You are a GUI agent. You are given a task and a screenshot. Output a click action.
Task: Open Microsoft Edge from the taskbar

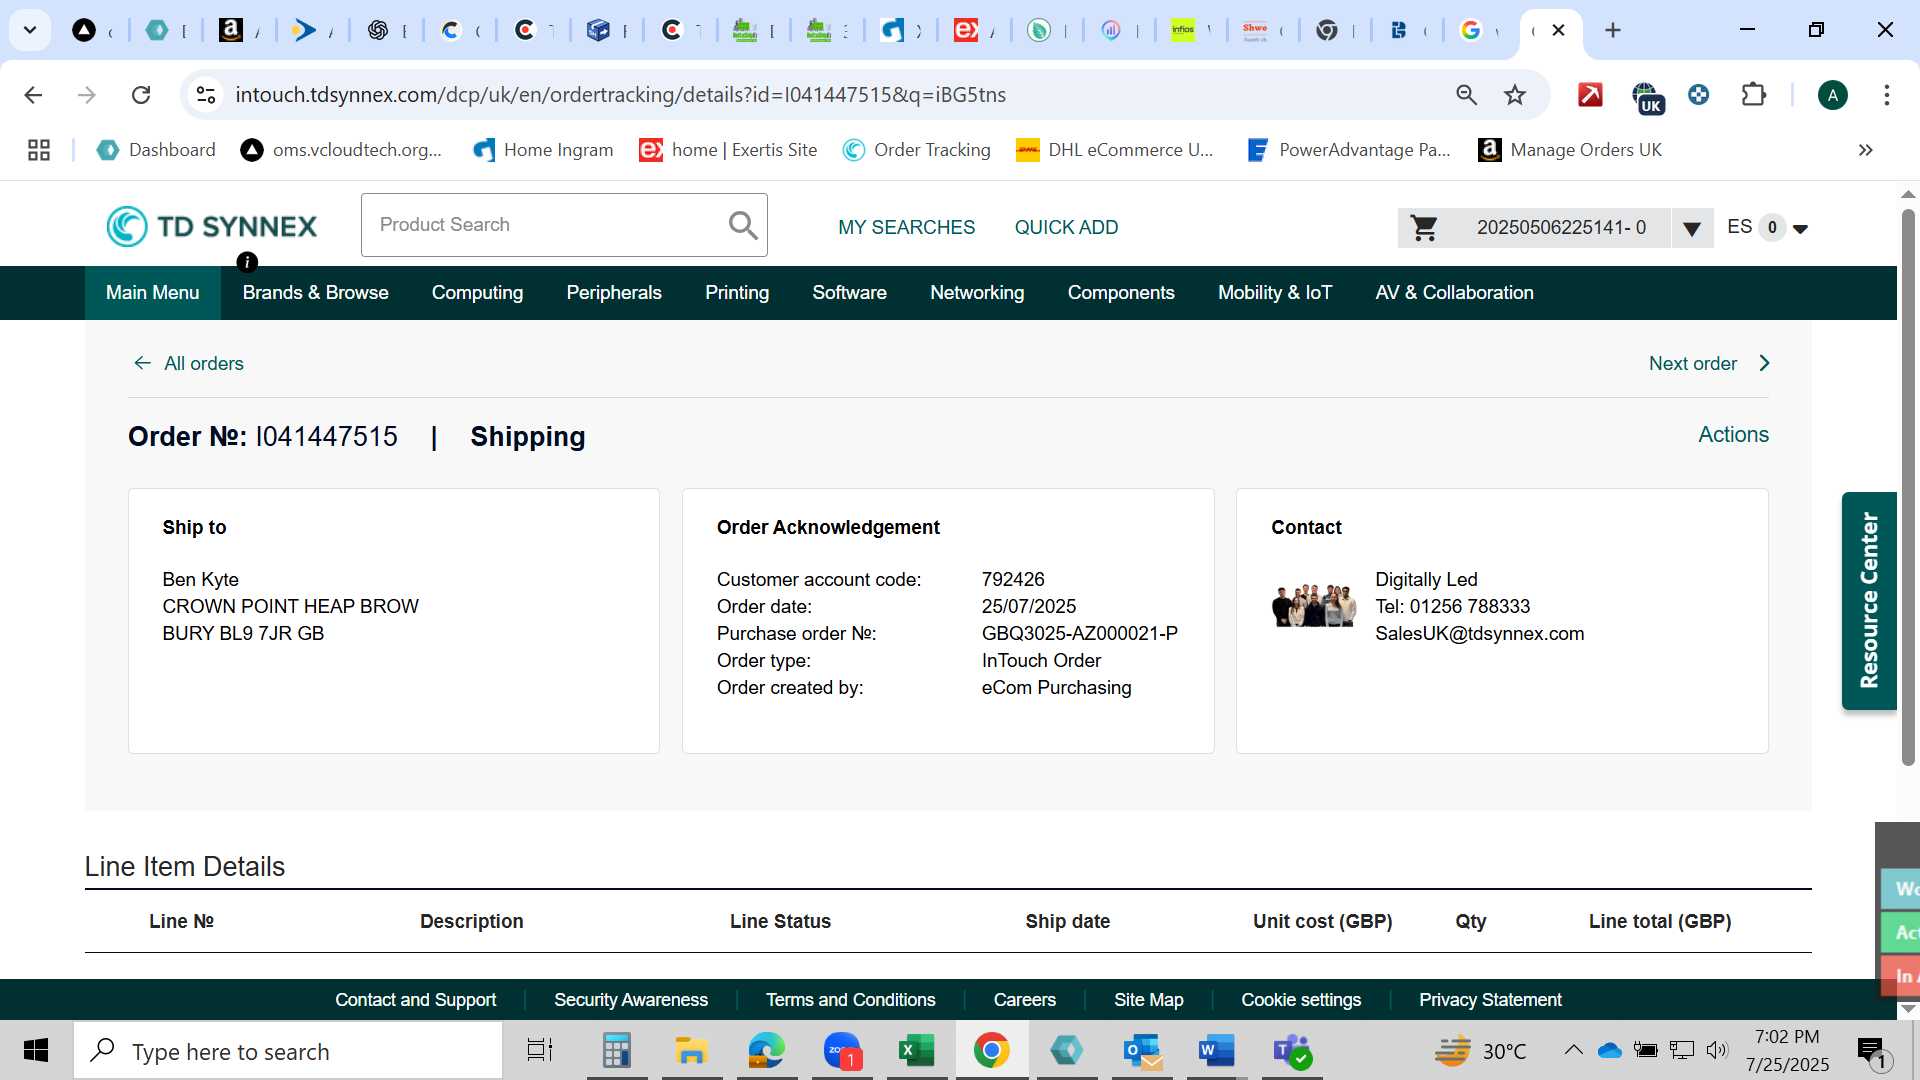click(767, 1051)
